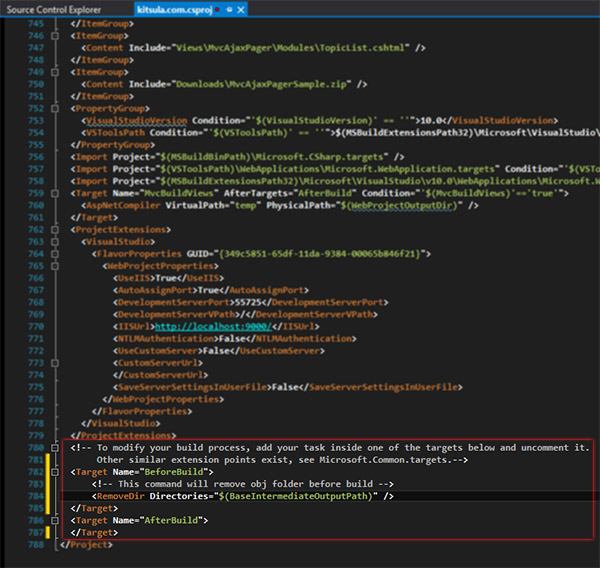Click the UseIIS True value
Viewport: 600px width, 568px height.
click(x=166, y=278)
